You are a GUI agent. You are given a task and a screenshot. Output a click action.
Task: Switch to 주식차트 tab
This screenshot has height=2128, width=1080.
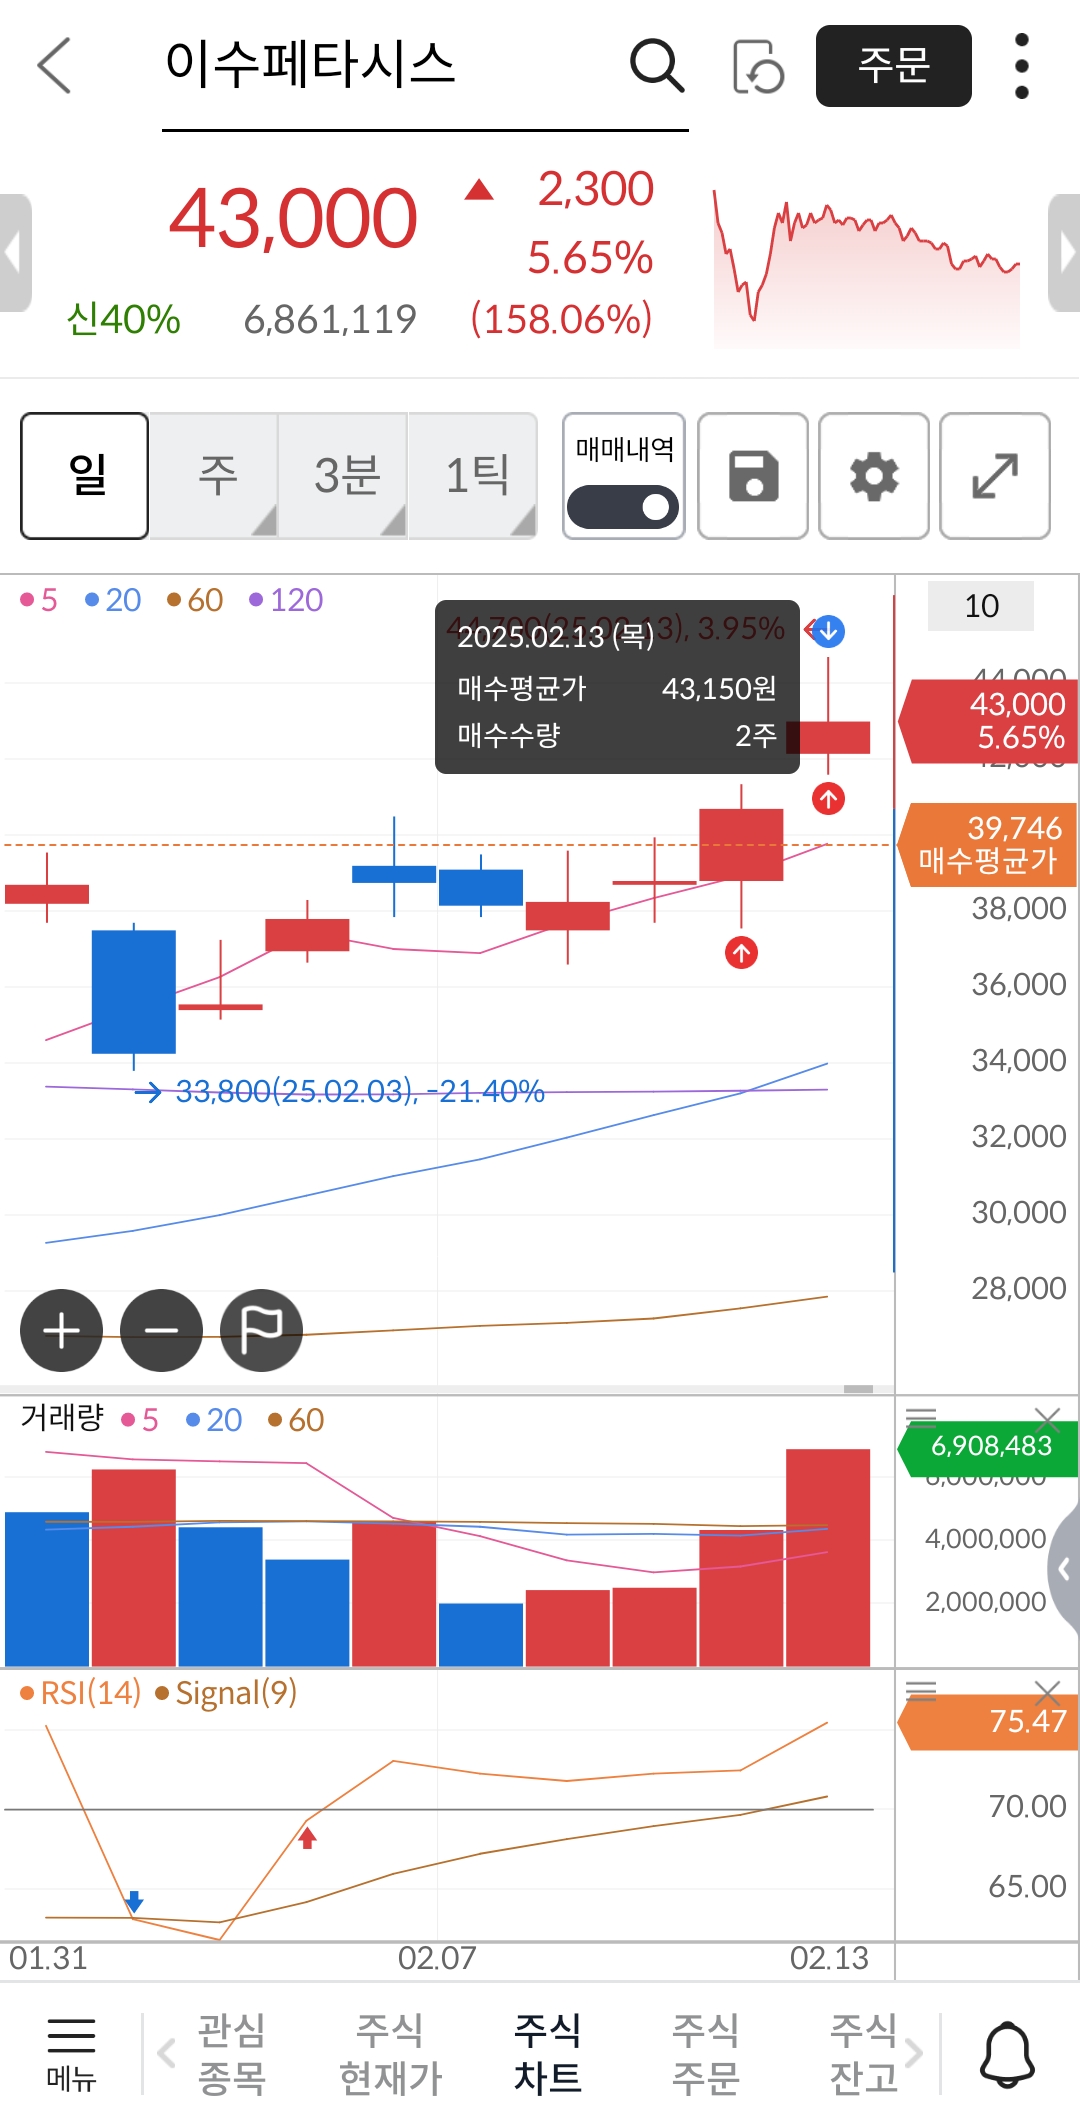coord(548,2054)
